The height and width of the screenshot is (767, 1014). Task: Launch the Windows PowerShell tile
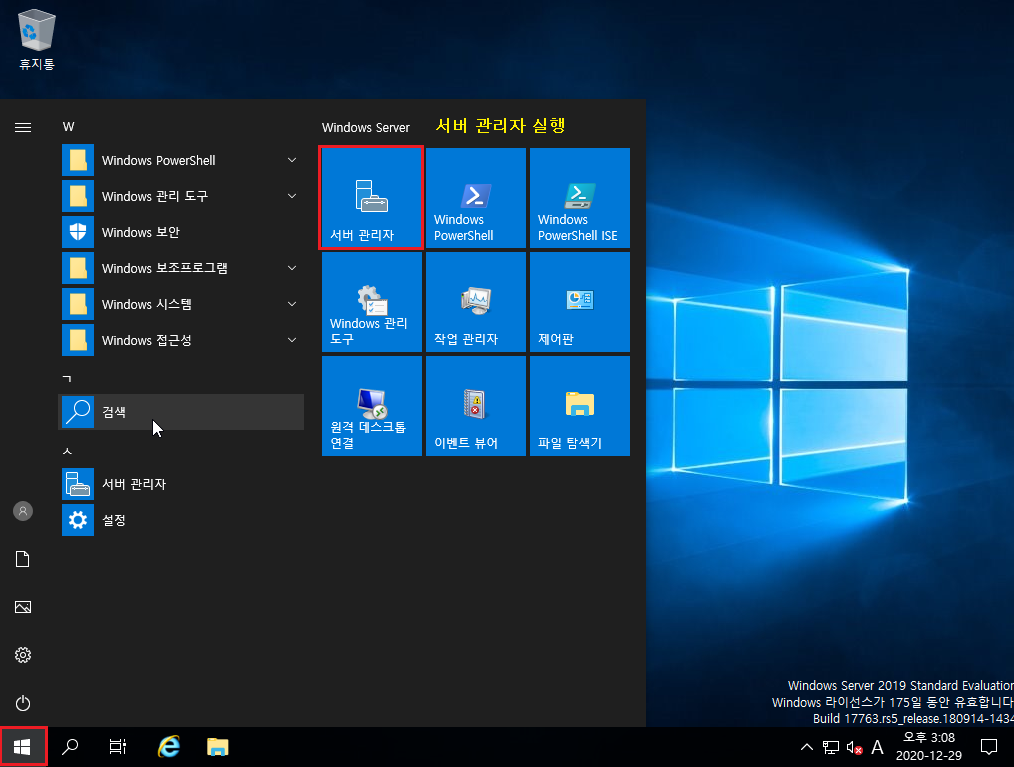(x=475, y=198)
